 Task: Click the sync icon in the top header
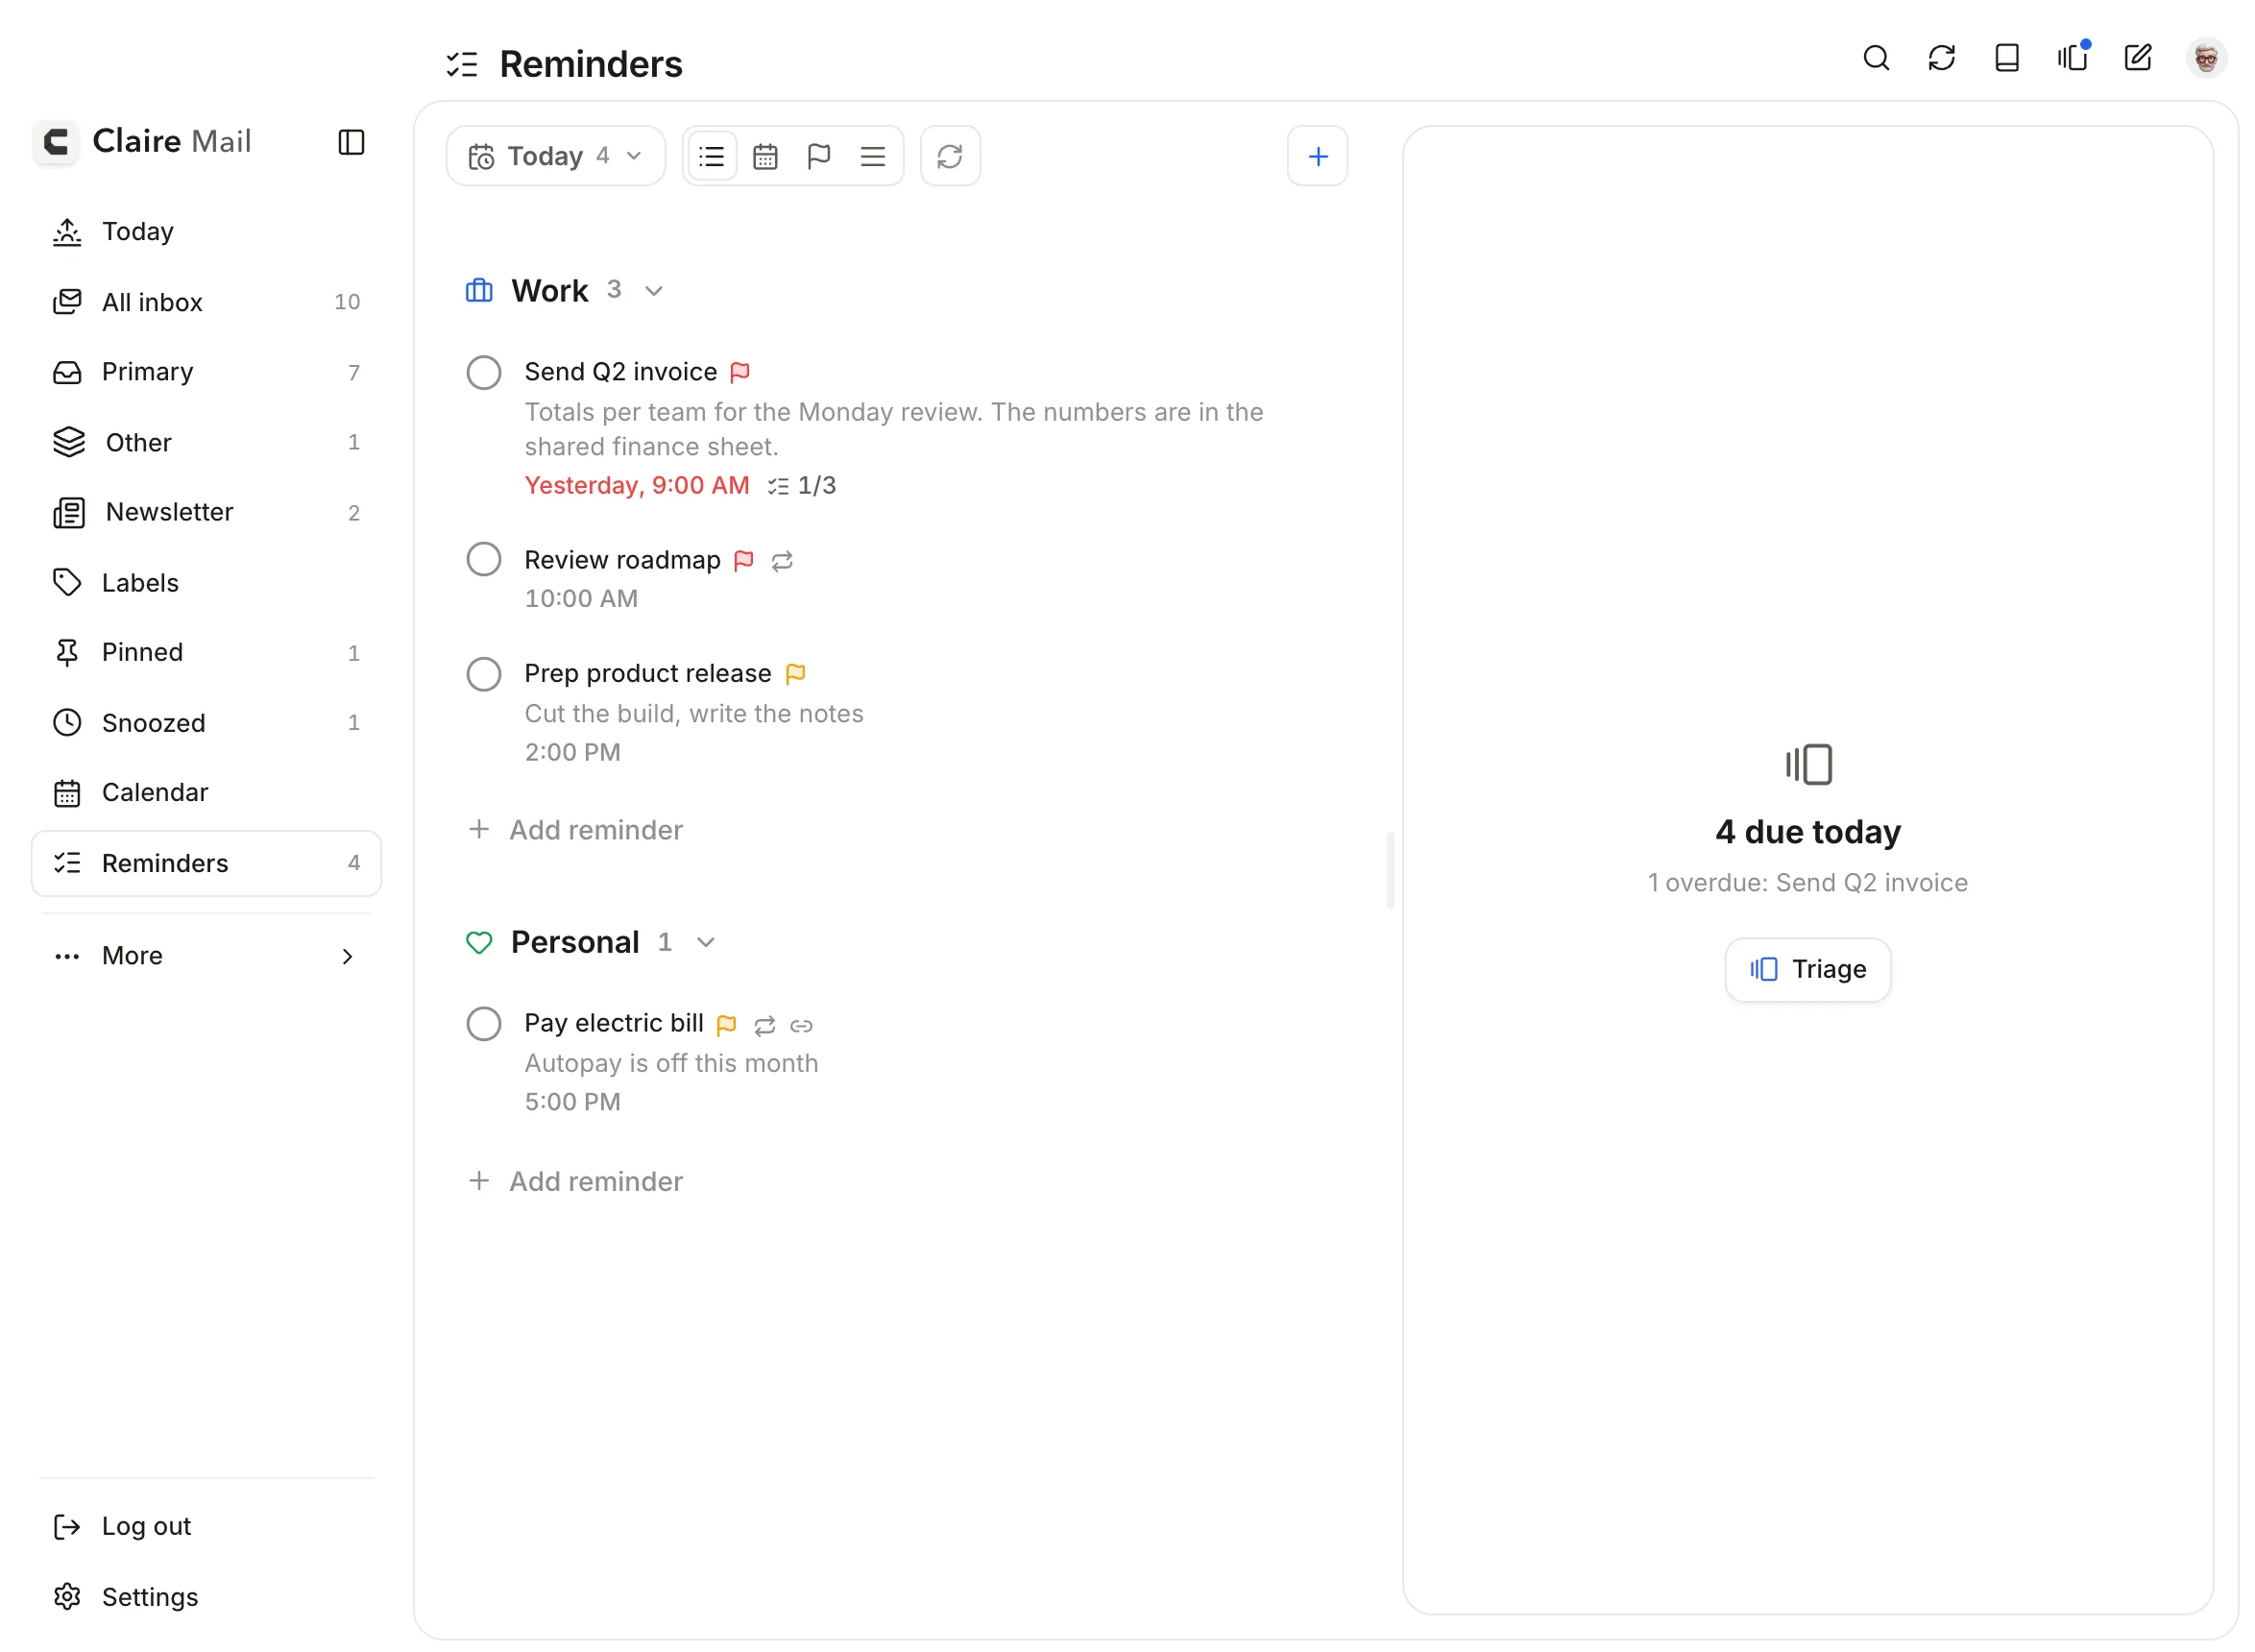click(x=1941, y=58)
